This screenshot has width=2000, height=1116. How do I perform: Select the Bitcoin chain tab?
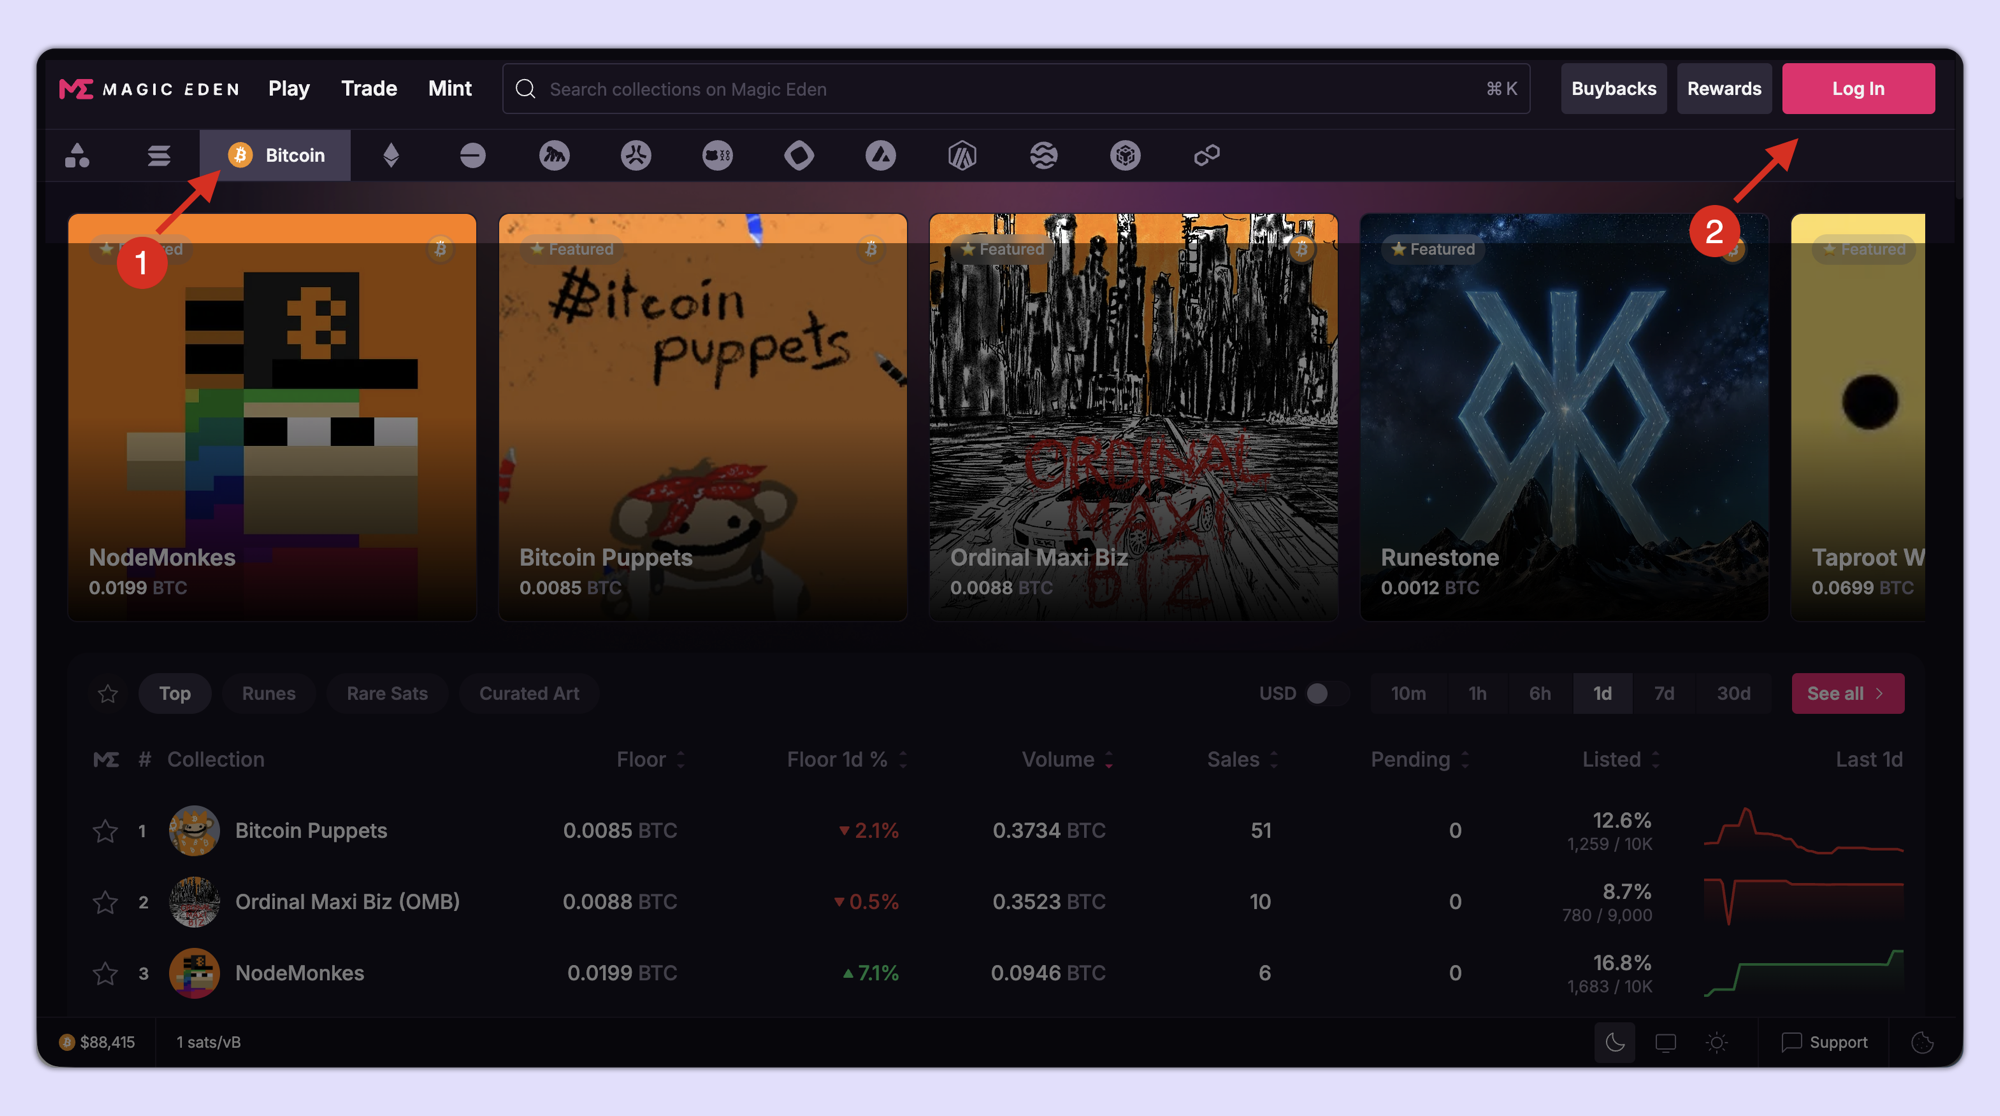click(275, 155)
